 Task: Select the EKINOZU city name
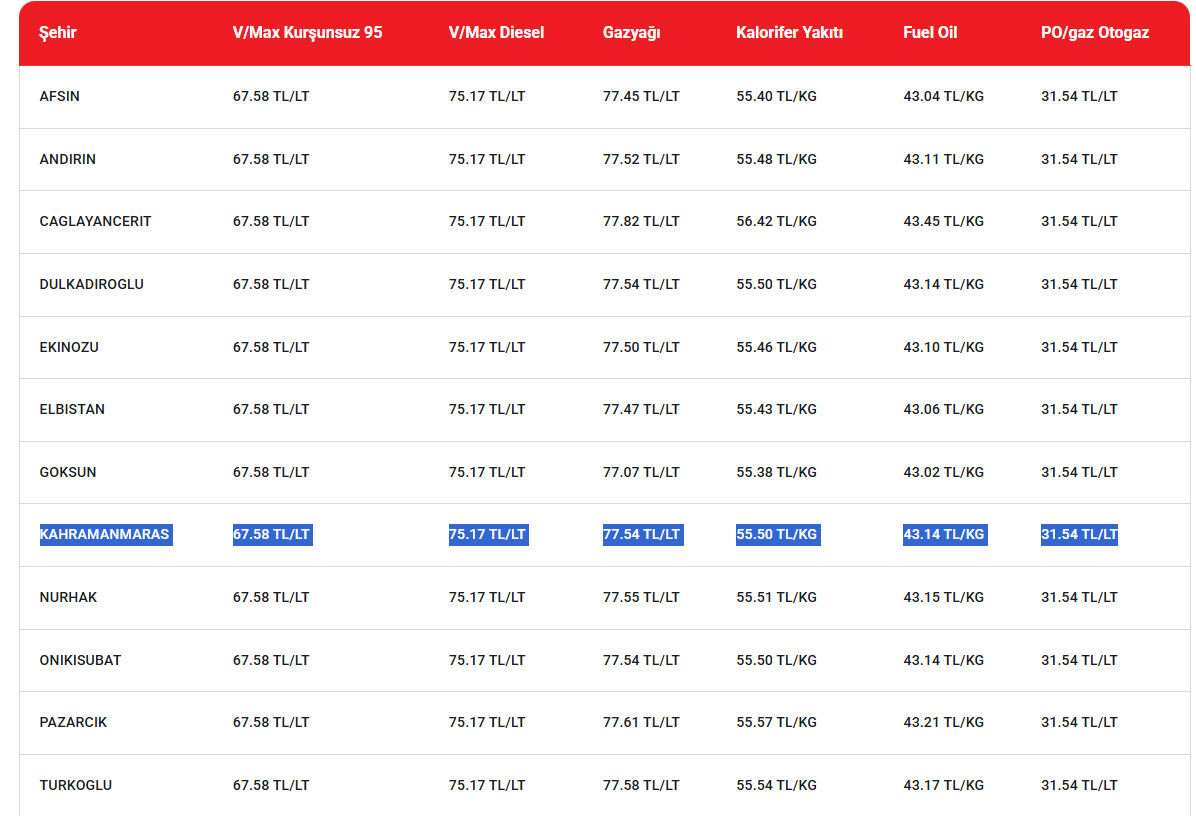69,347
